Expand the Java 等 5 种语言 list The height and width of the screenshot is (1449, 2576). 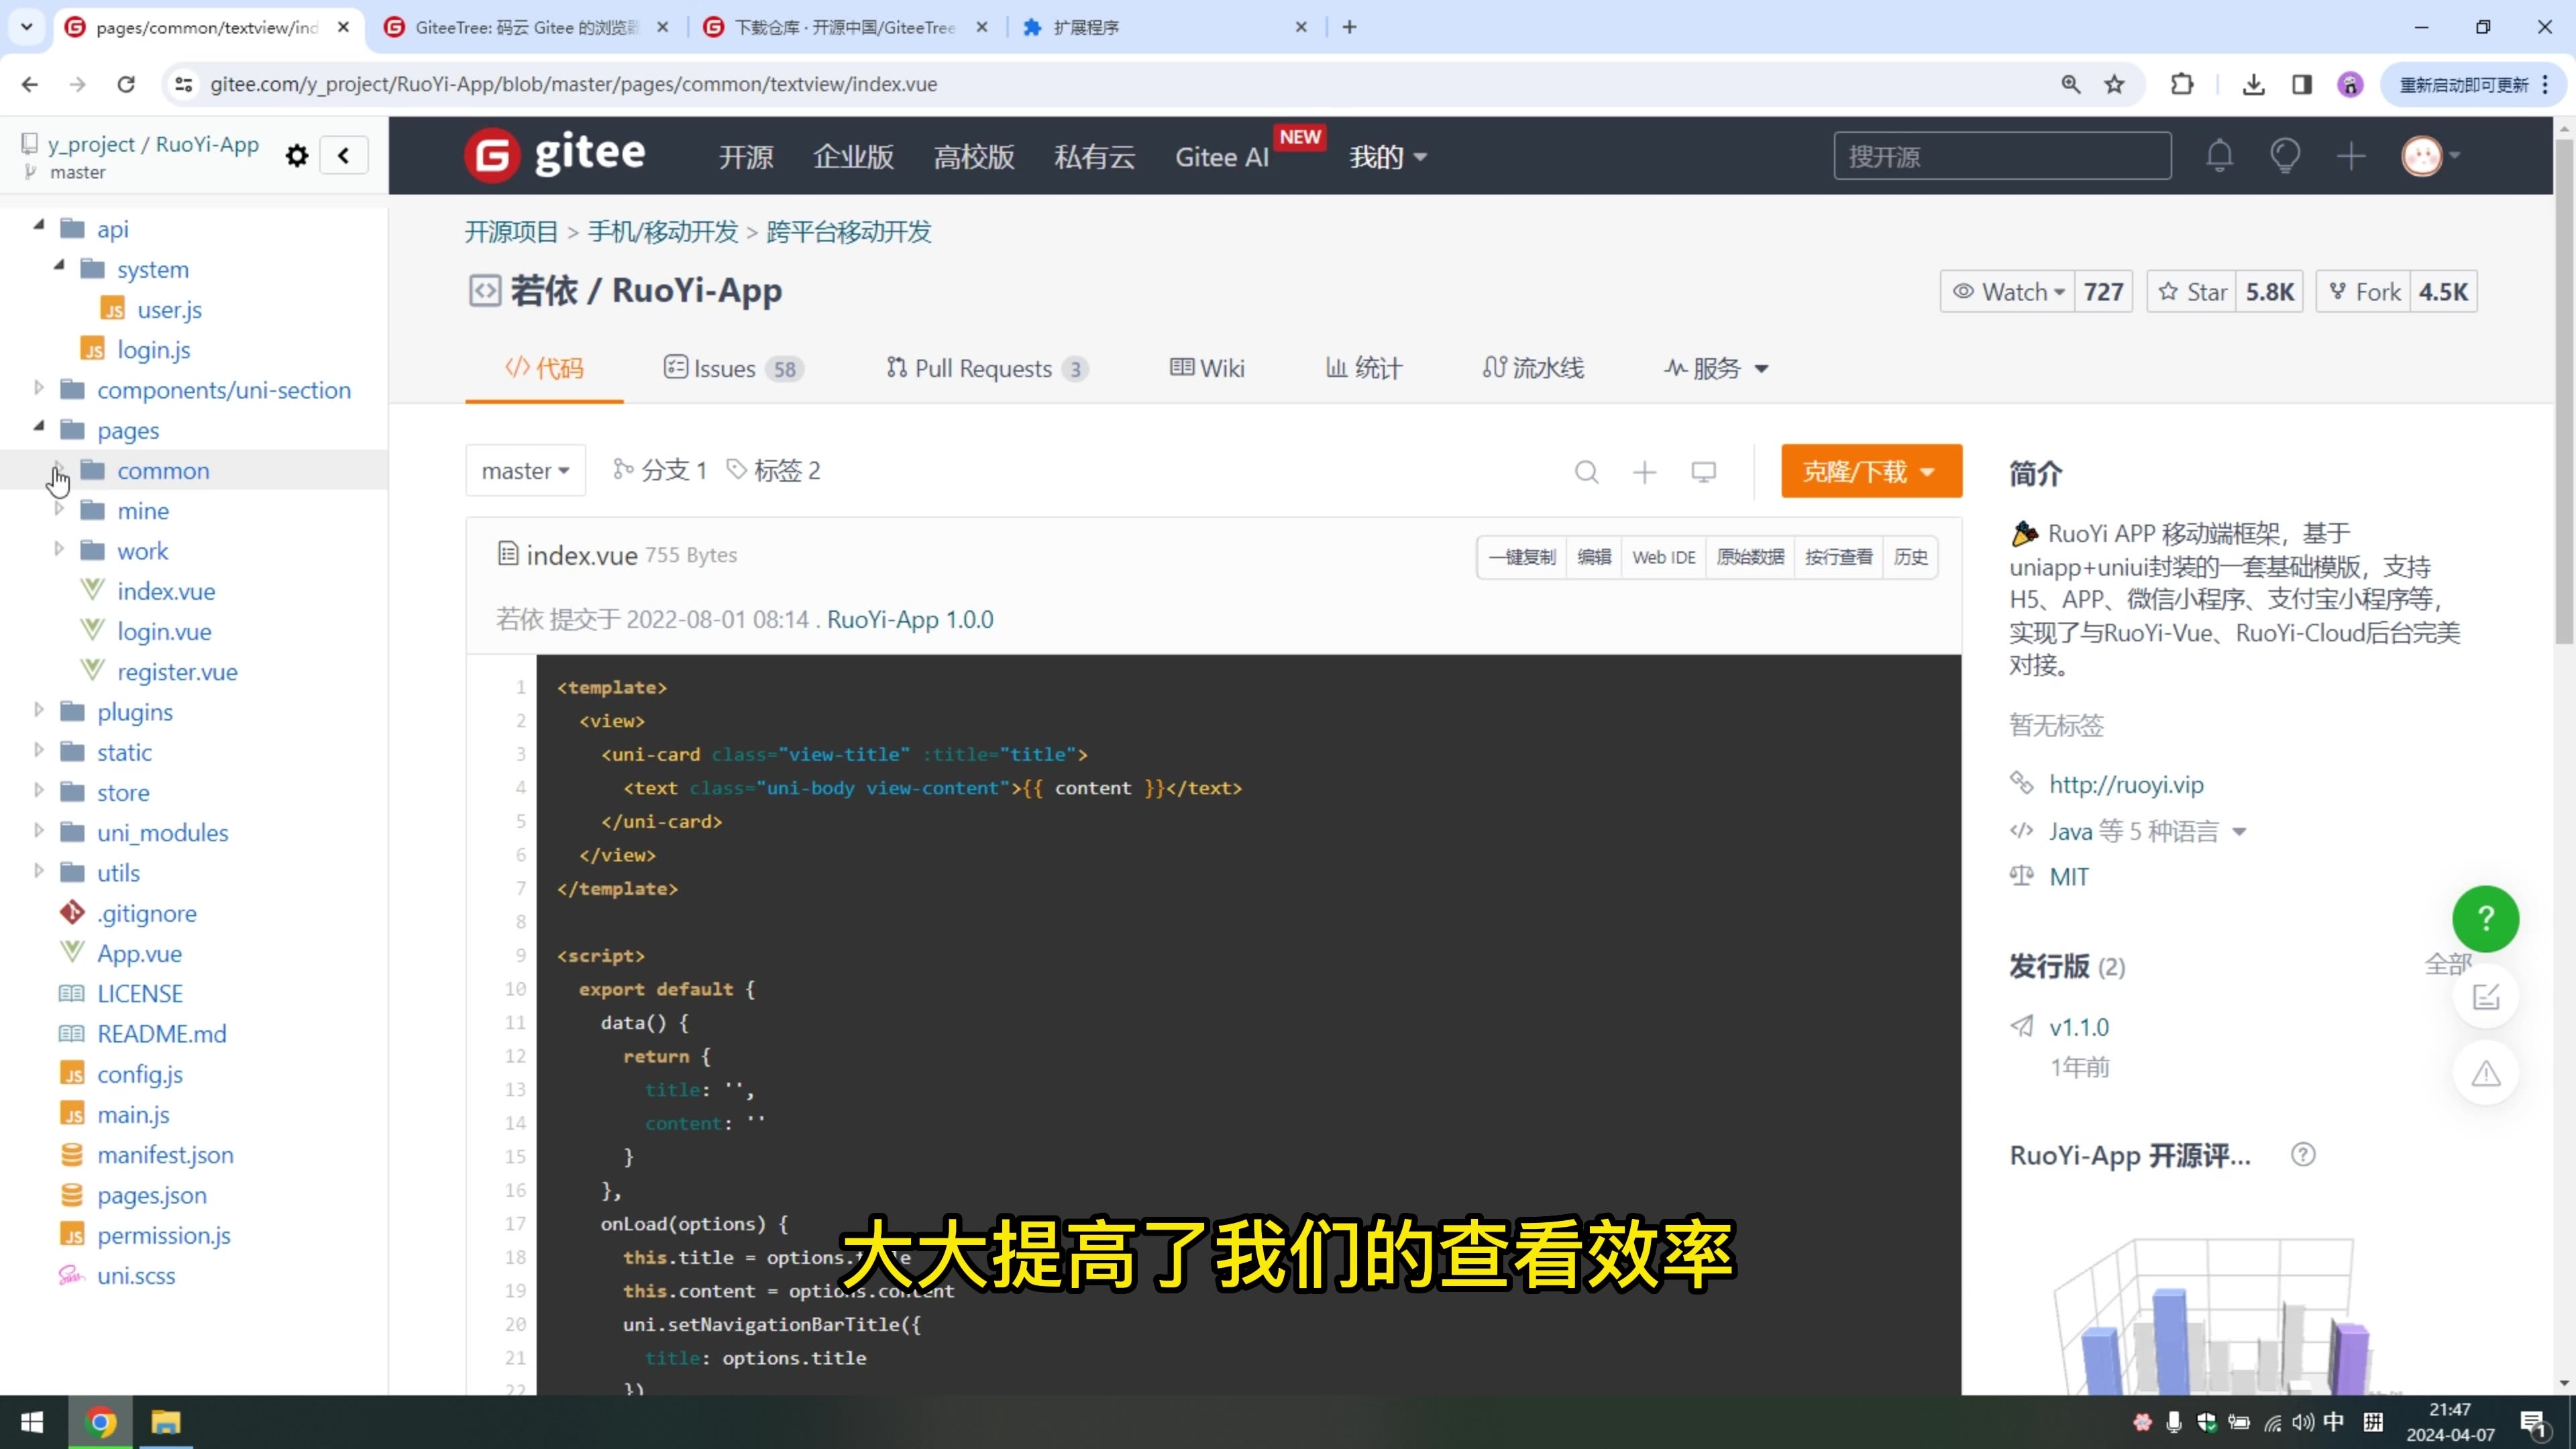(x=2147, y=831)
